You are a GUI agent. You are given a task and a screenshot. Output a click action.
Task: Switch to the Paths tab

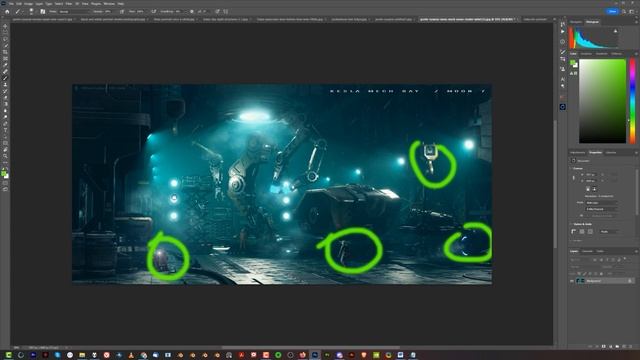[x=600, y=251]
